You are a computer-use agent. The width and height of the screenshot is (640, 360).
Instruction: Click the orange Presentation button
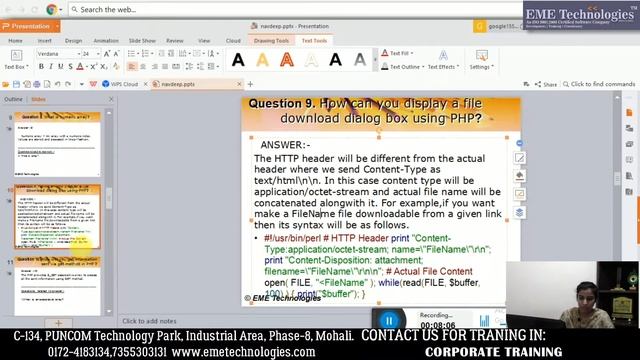[27, 26]
